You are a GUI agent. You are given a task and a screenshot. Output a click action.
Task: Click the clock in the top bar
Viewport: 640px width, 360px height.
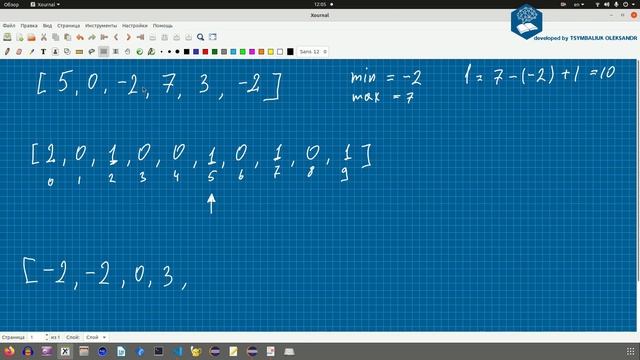click(x=320, y=4)
